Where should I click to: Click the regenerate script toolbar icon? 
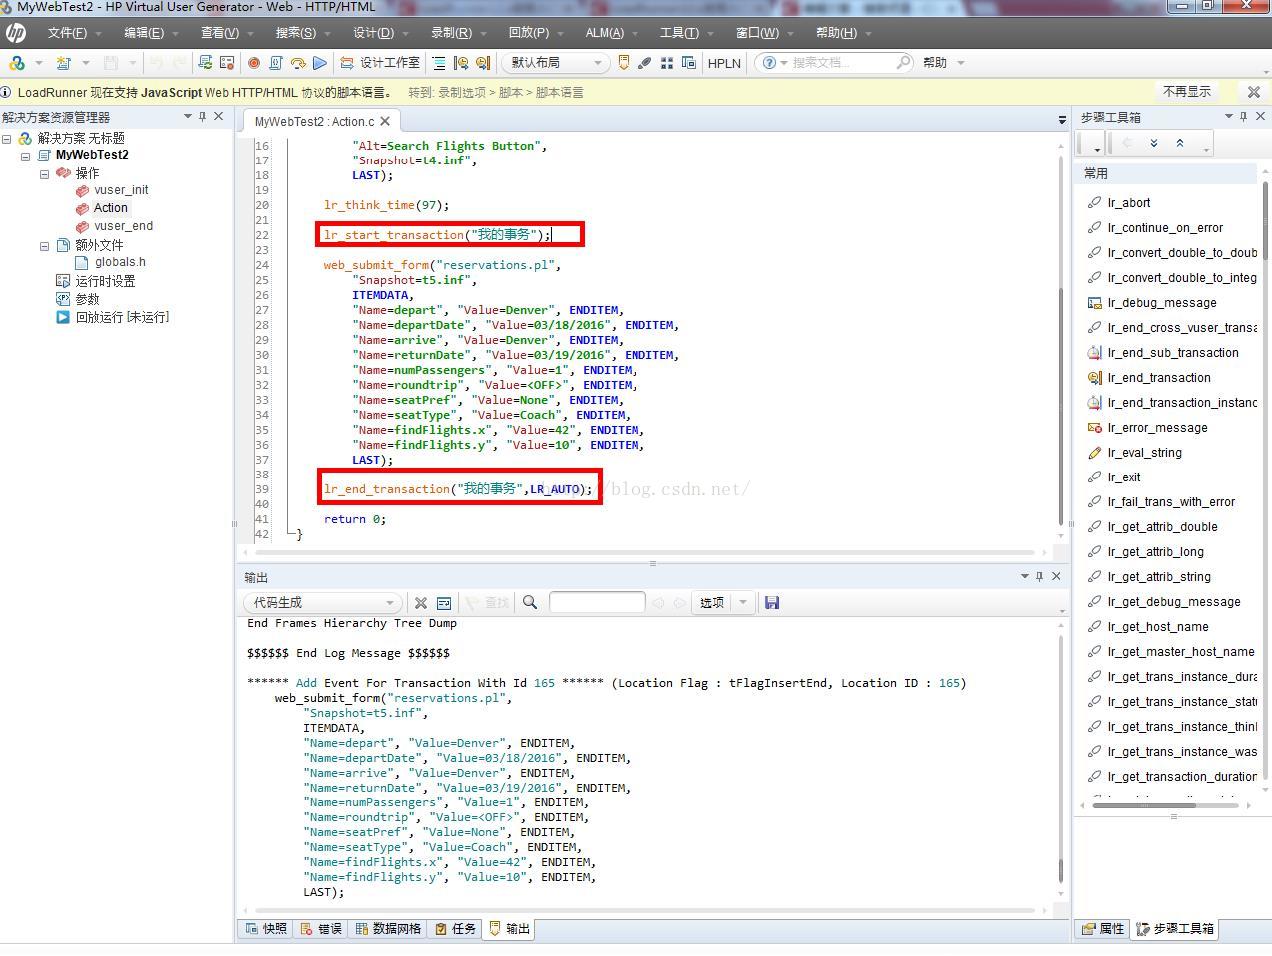point(205,62)
